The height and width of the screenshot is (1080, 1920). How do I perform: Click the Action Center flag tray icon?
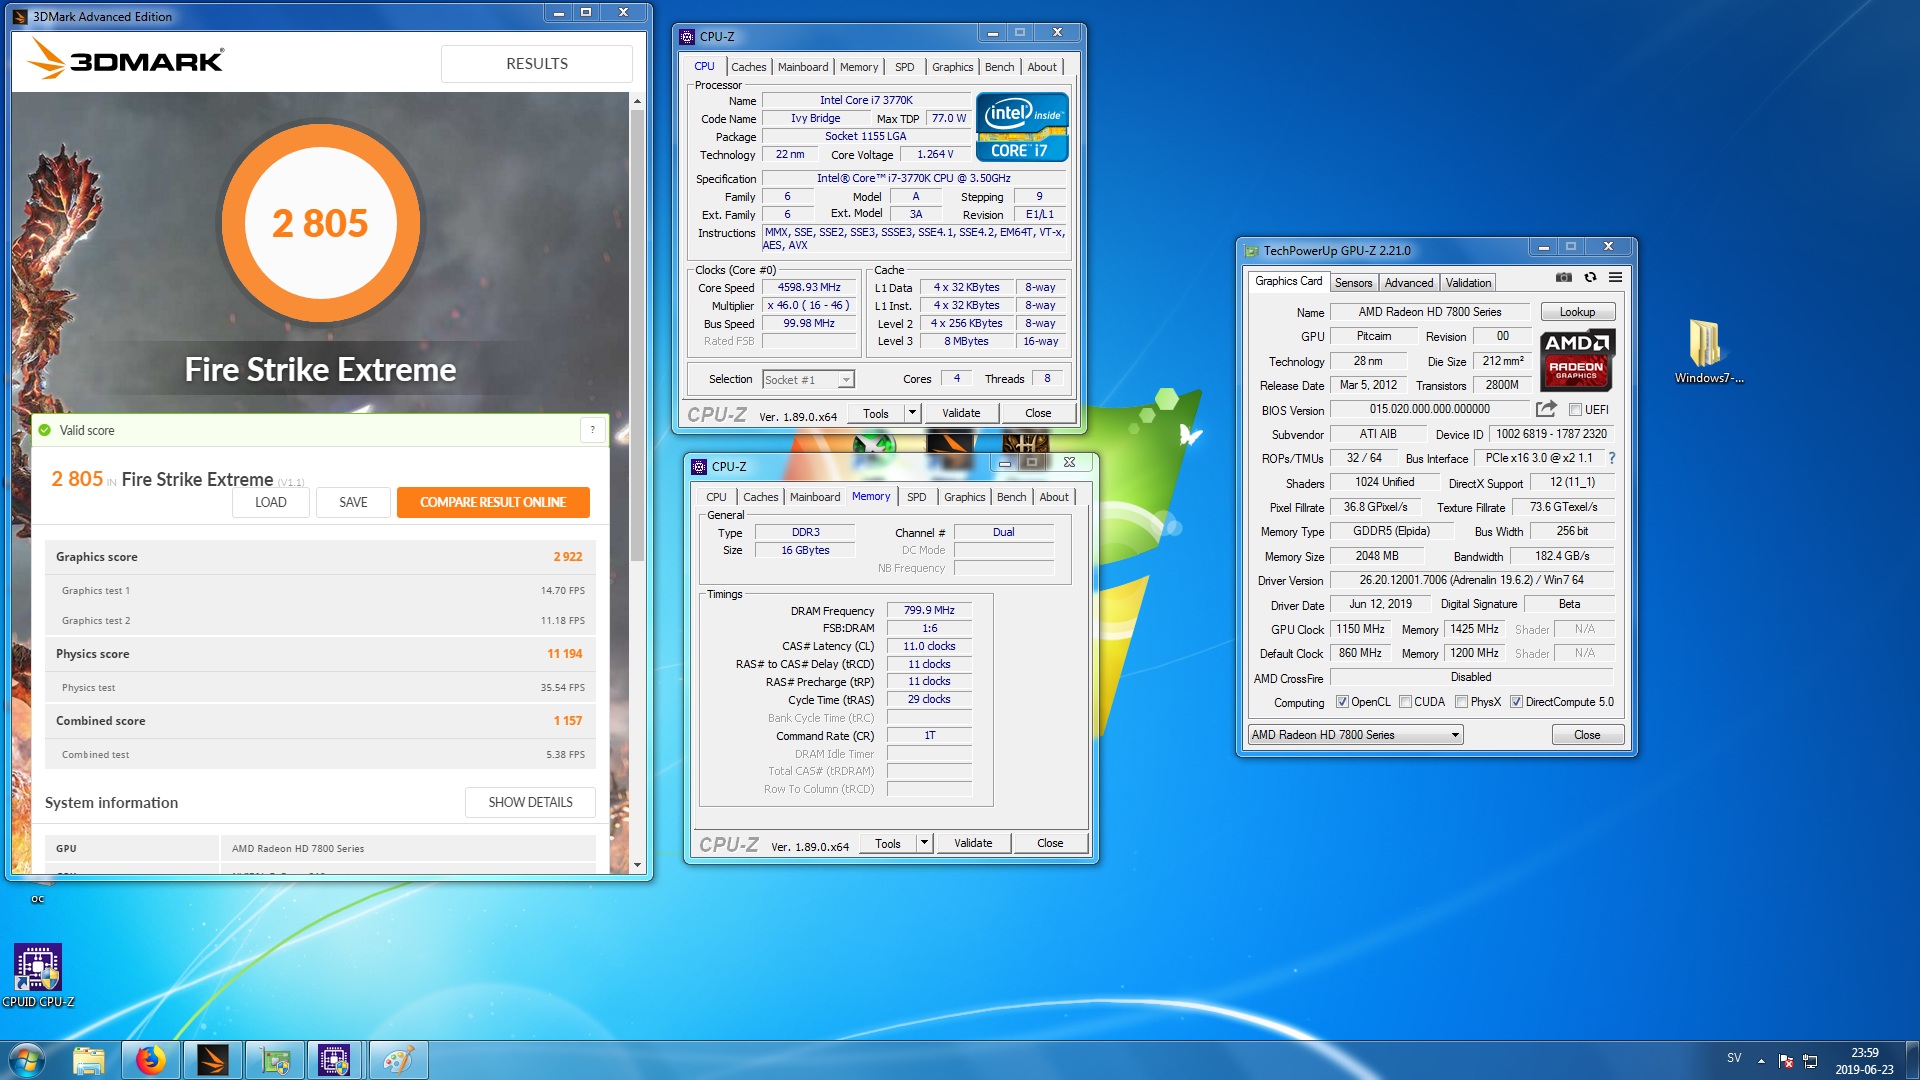coord(1785,1061)
